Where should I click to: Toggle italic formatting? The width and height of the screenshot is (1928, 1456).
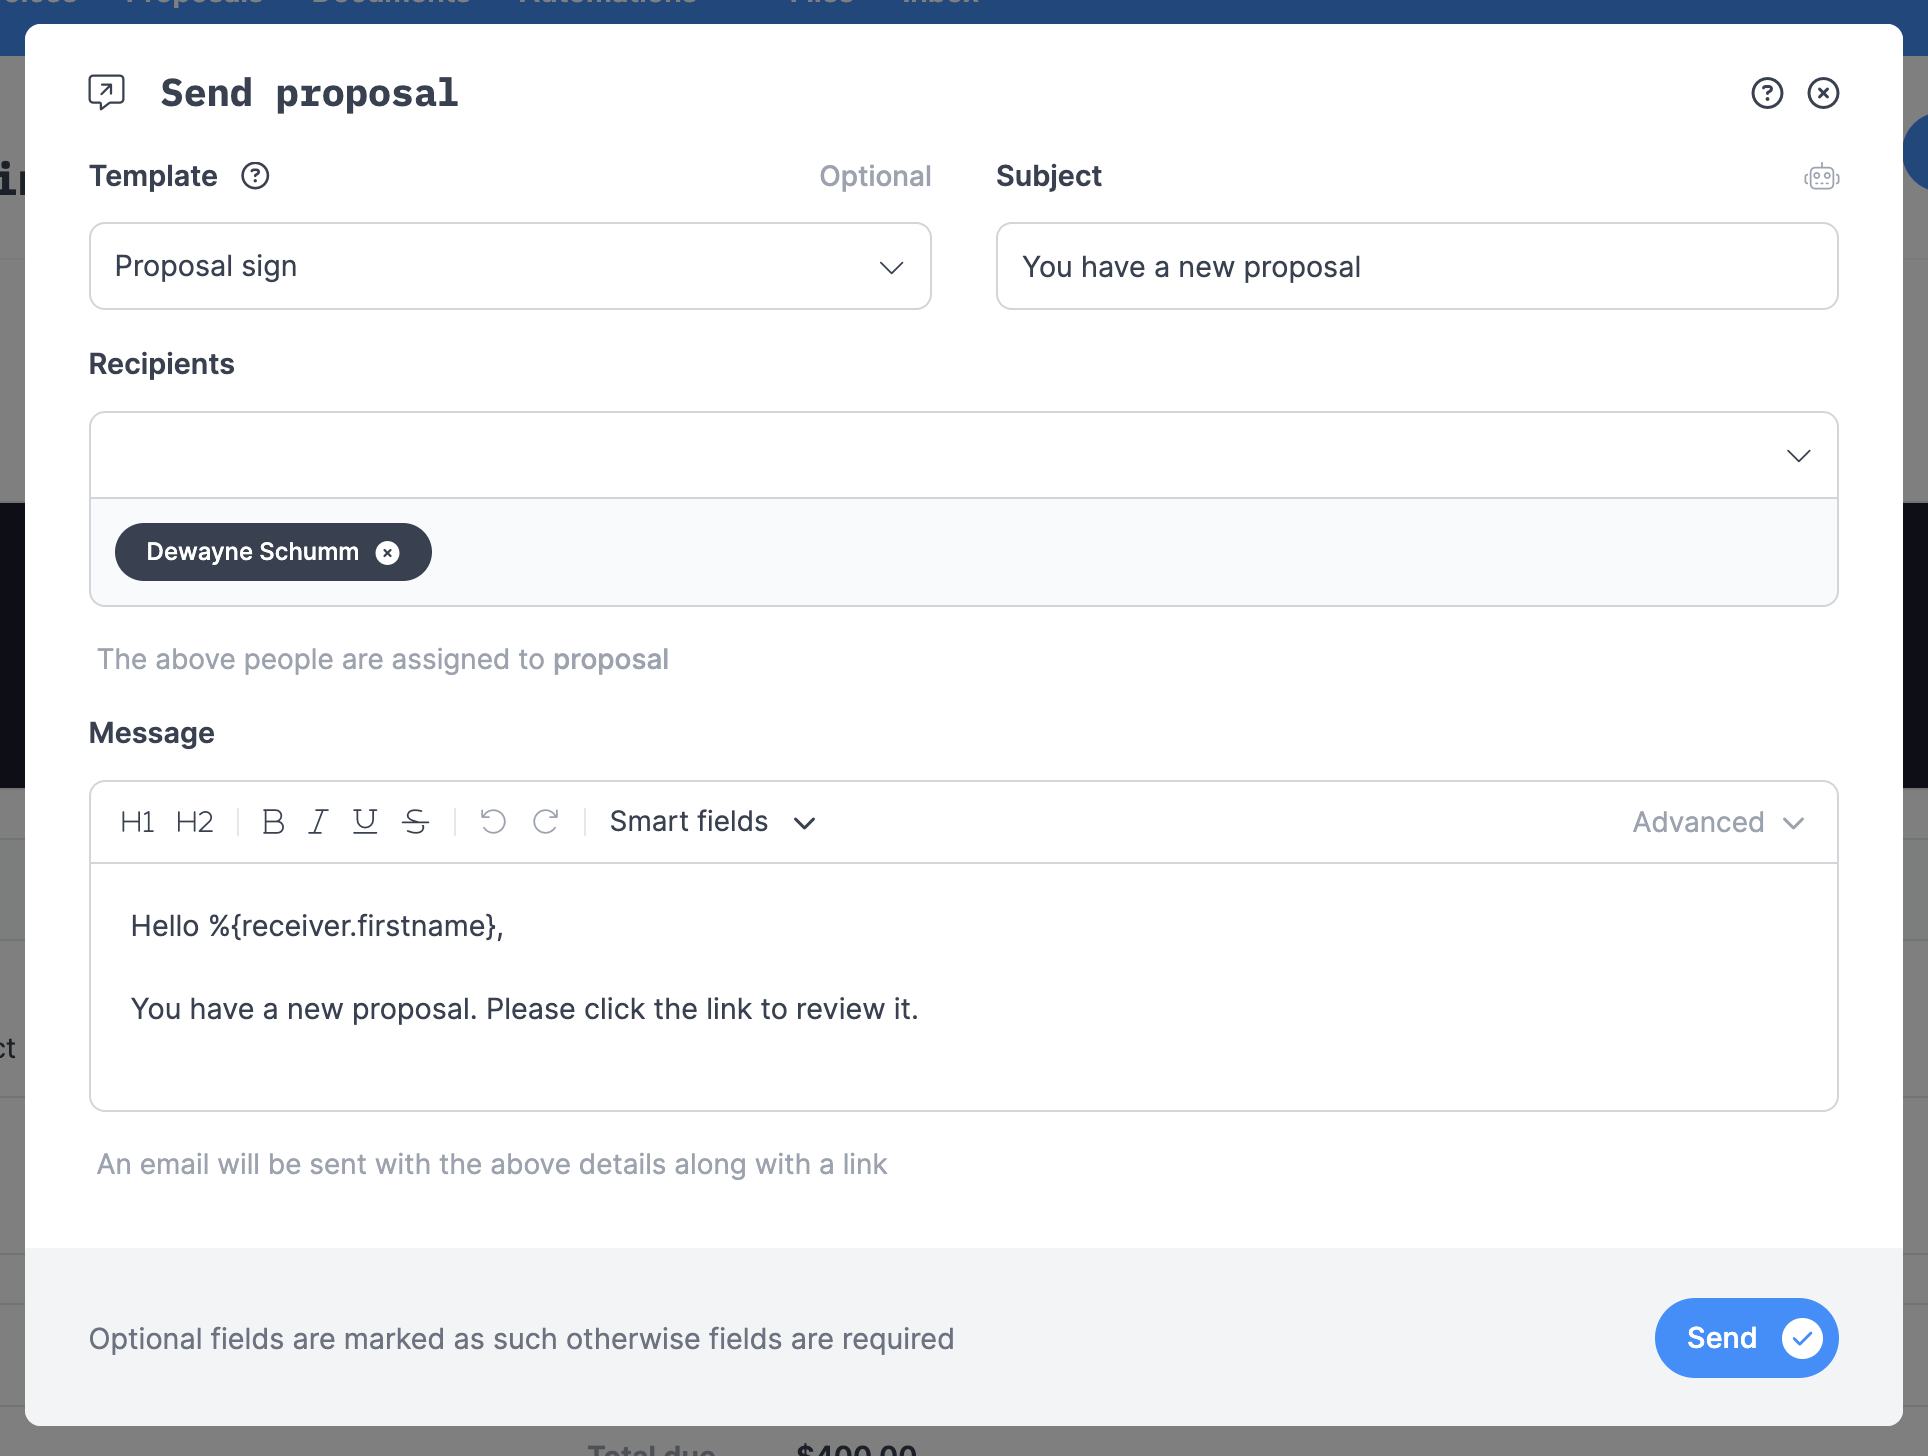click(x=317, y=821)
